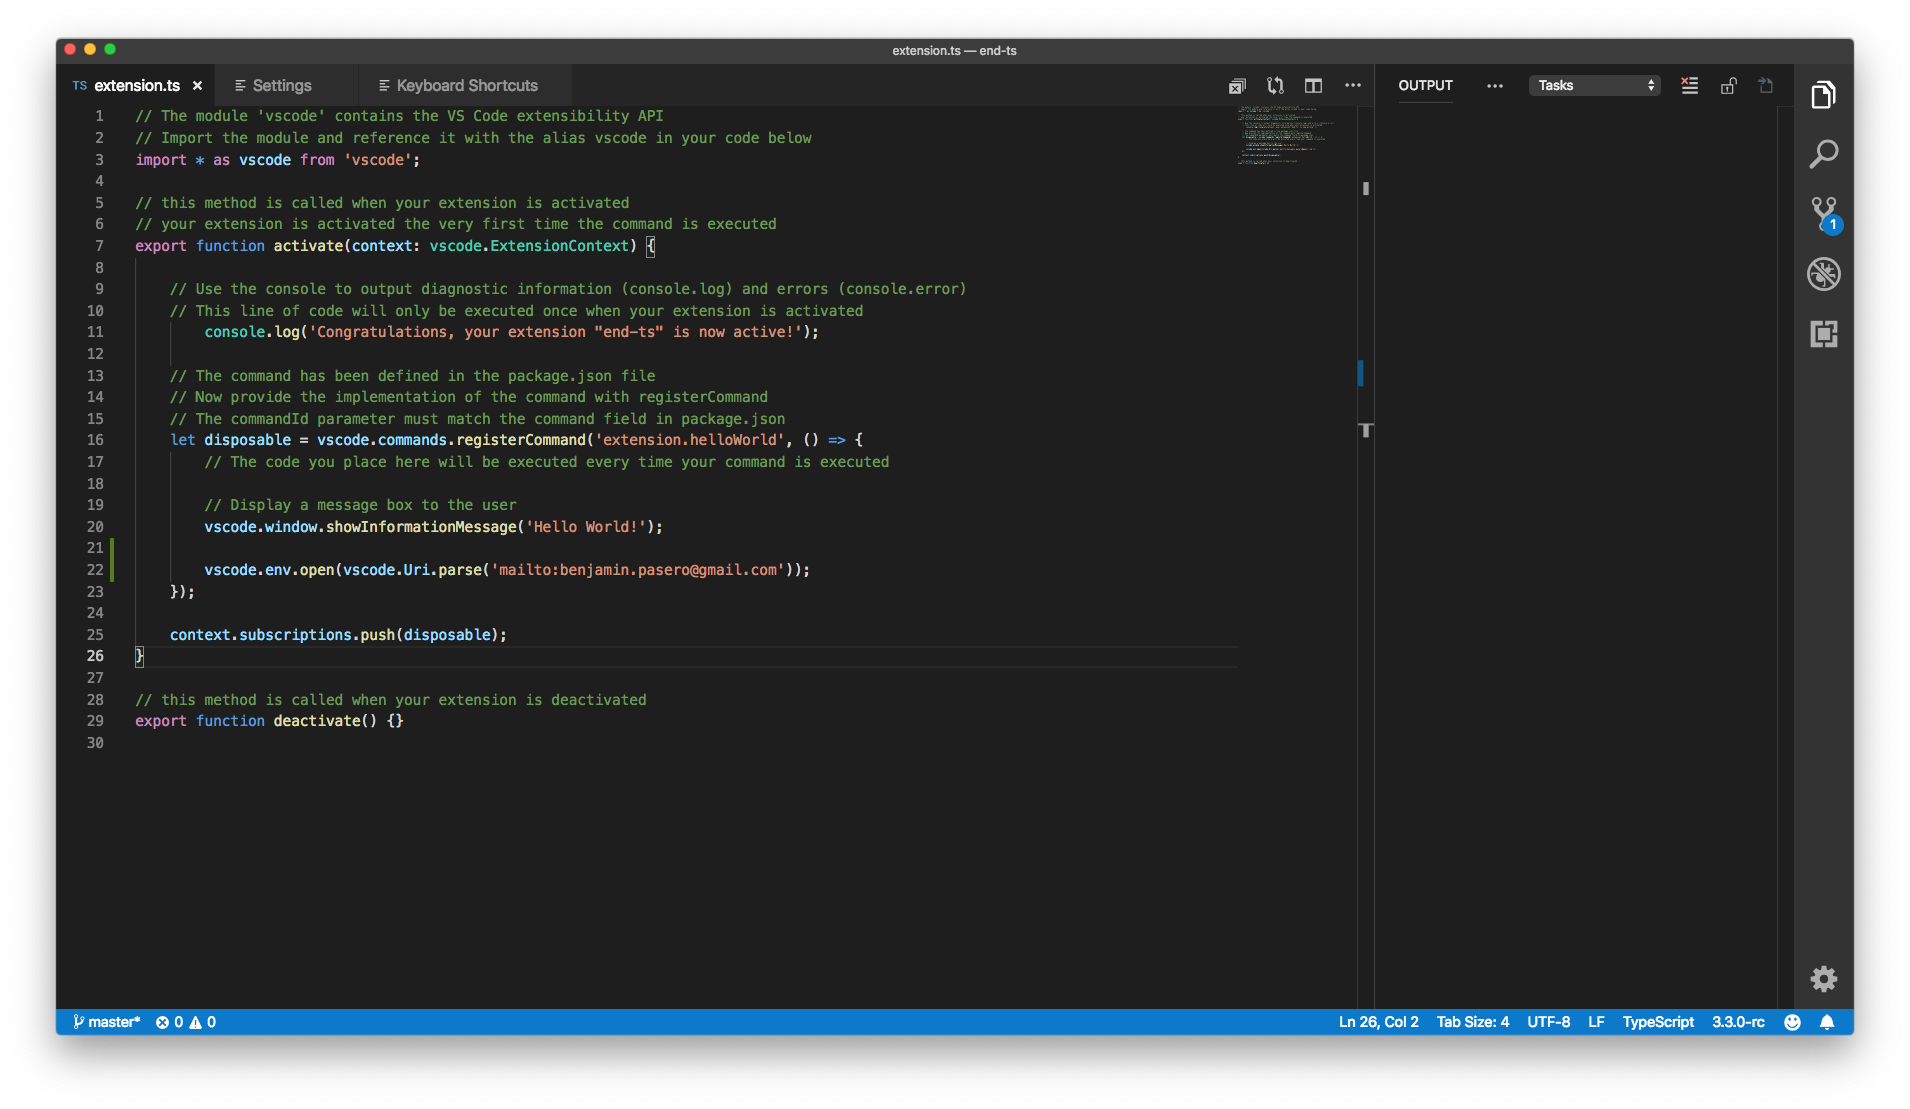Change indentation via Tab Size: 4

click(1472, 1022)
